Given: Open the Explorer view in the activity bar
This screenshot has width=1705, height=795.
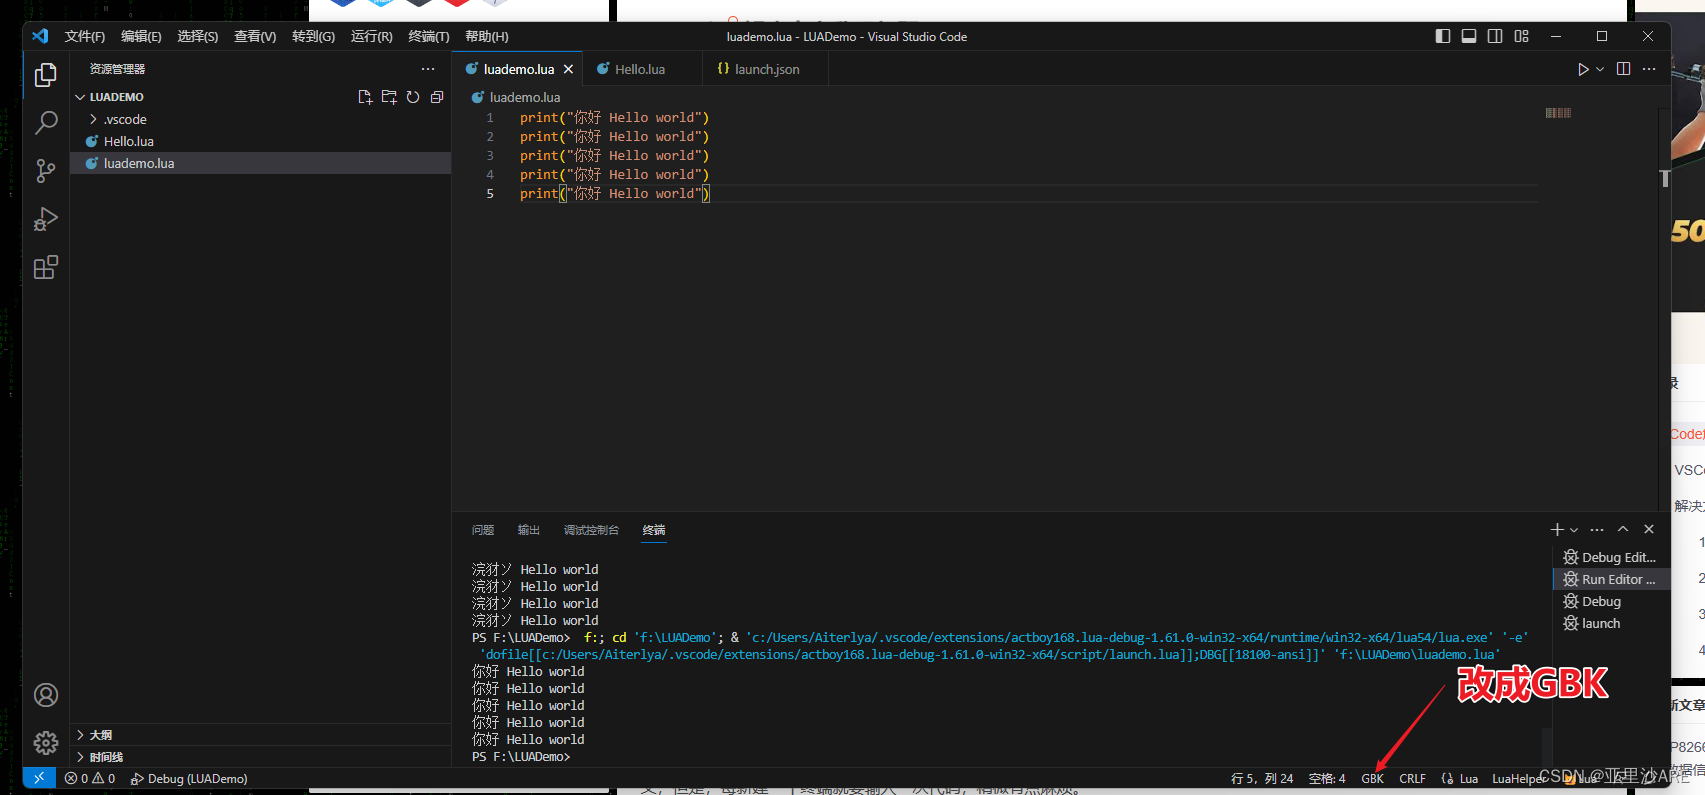Looking at the screenshot, I should [x=46, y=75].
